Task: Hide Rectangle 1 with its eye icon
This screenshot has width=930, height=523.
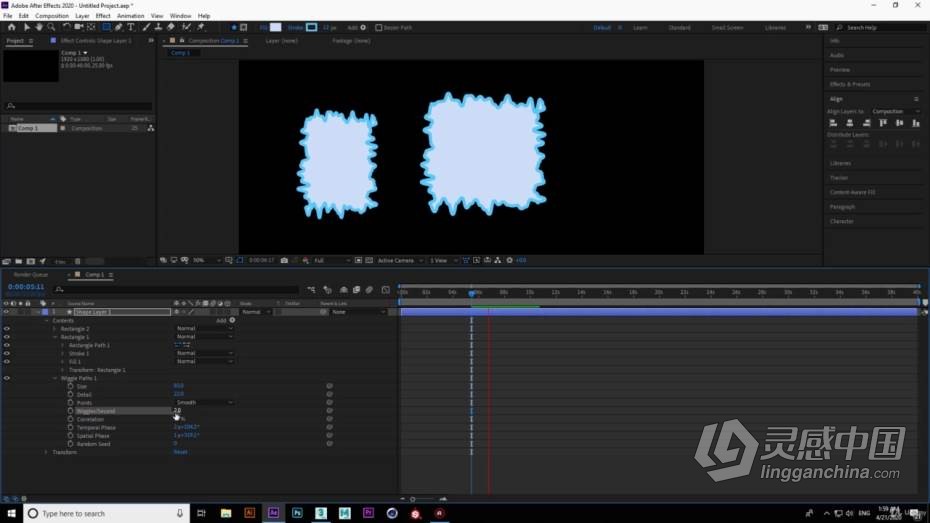Action: coord(7,337)
